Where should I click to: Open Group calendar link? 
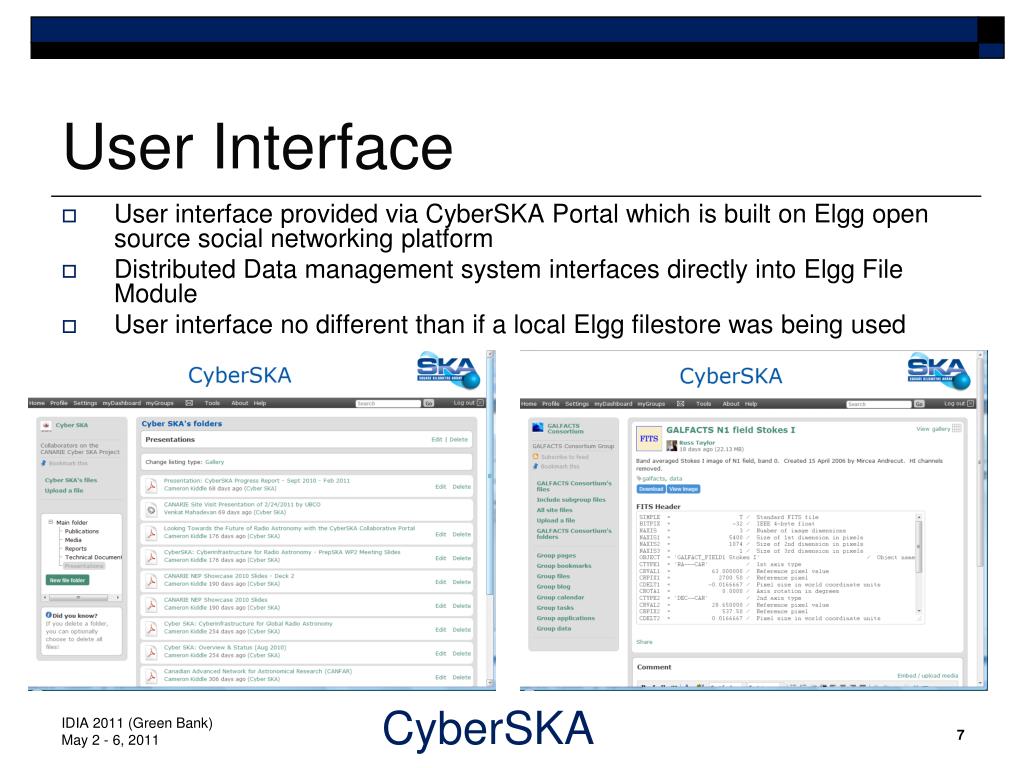click(x=560, y=597)
